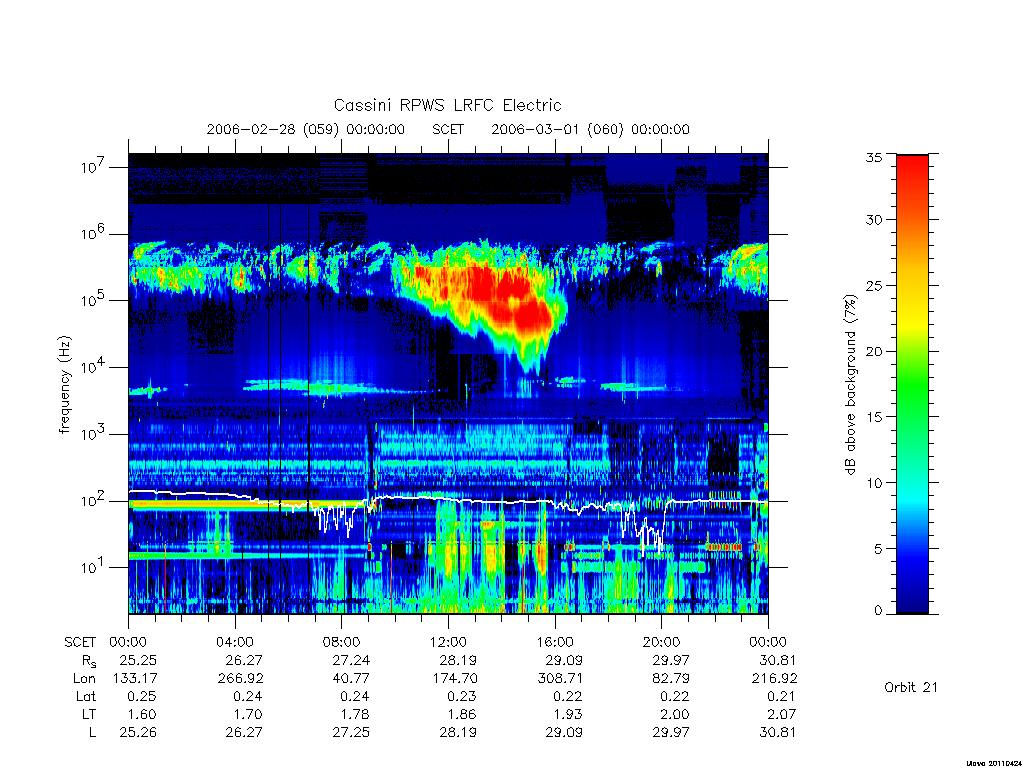Click the color bar gradient legend
Image resolution: width=1024 pixels, height=768 pixels.
pos(912,384)
